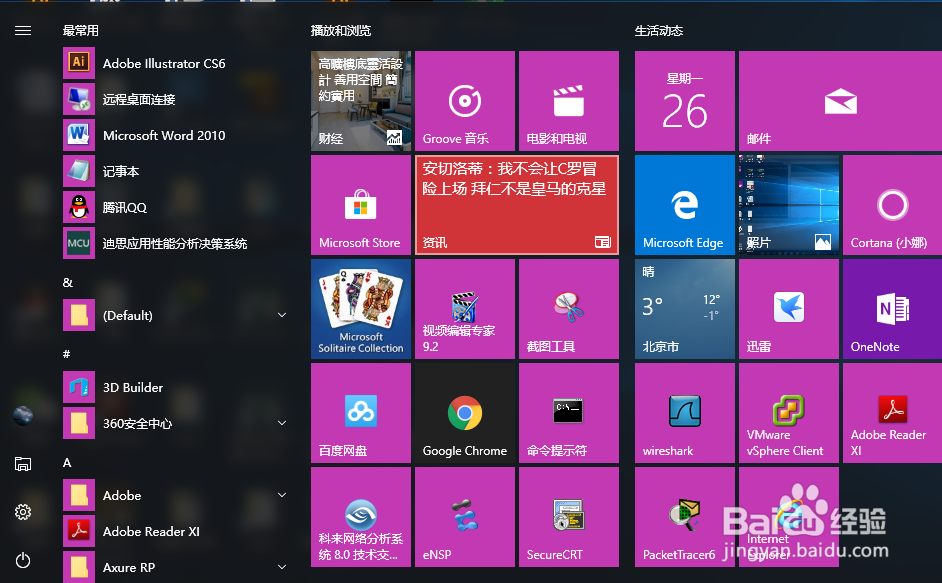Open the 财经 (Finance) news tile

click(x=361, y=101)
